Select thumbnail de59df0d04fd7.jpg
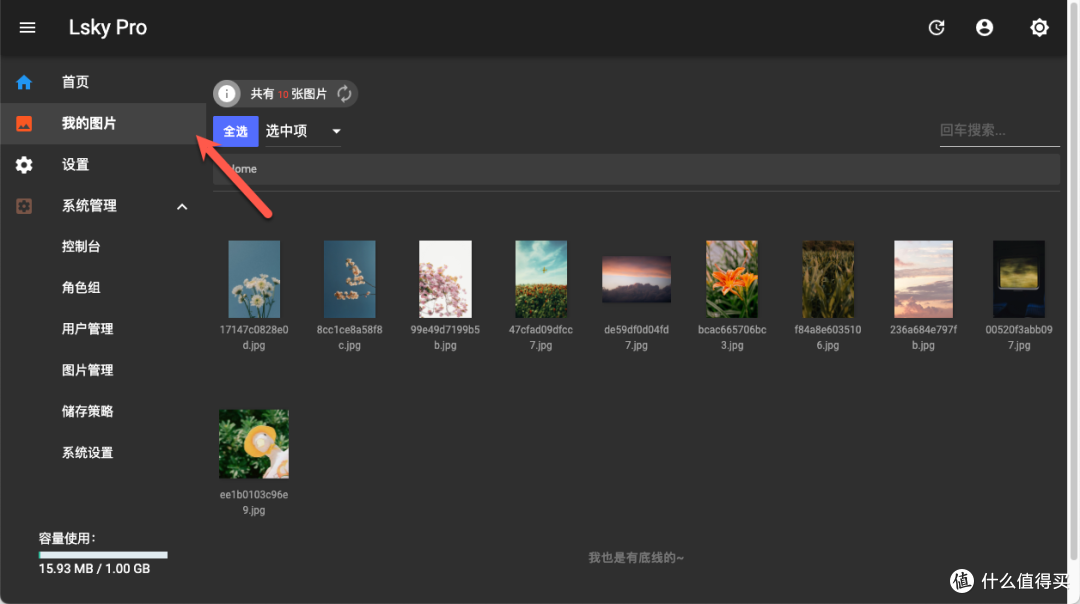 [636, 279]
